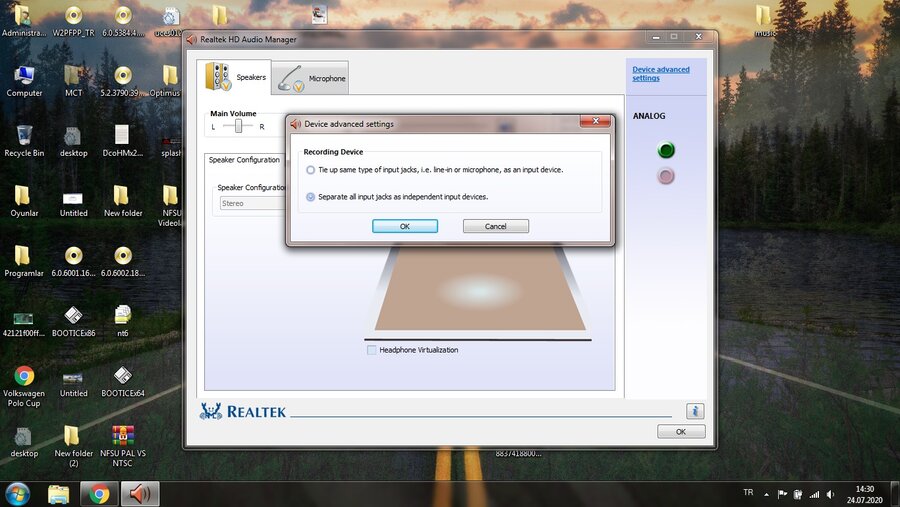Switch to the Microphone tab
This screenshot has height=507, width=900.
pos(311,78)
